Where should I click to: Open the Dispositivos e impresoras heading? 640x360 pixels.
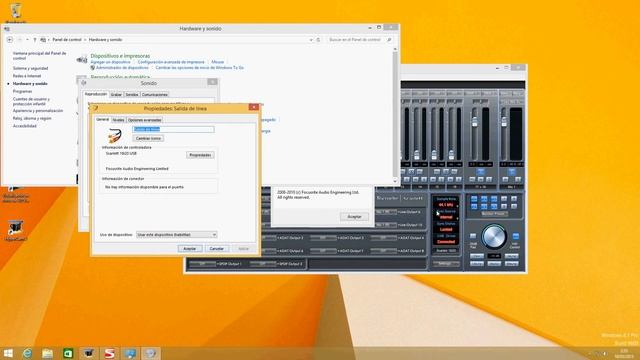[120, 56]
